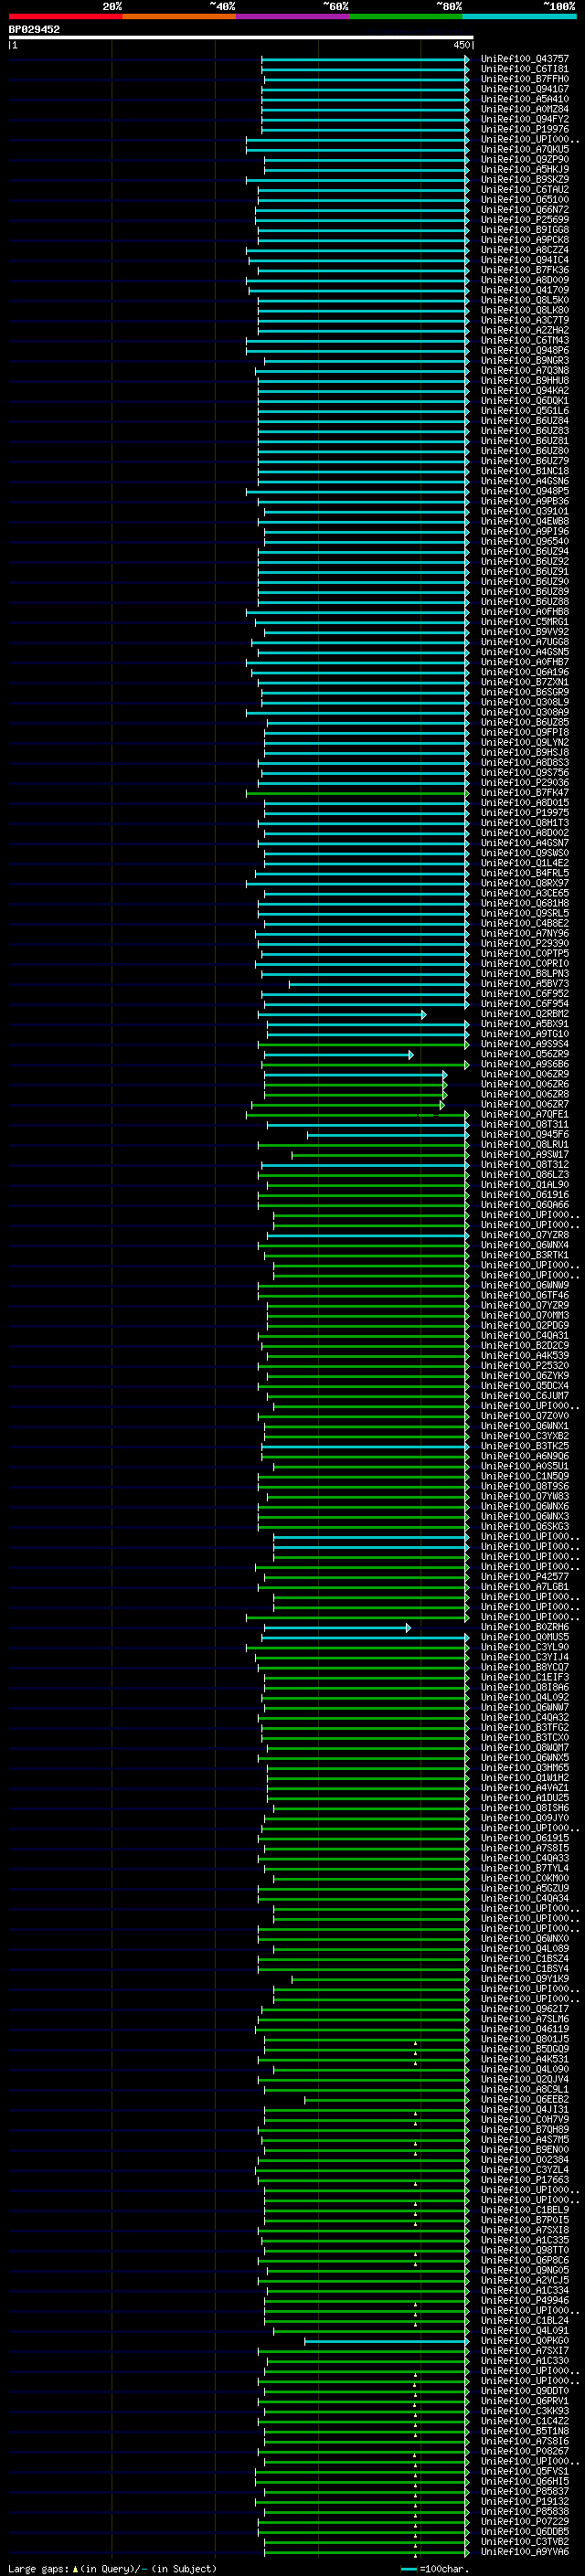Click label UniRef100_Q8LRU1
This screenshot has height=2576, width=585.
pyautogui.click(x=525, y=1145)
